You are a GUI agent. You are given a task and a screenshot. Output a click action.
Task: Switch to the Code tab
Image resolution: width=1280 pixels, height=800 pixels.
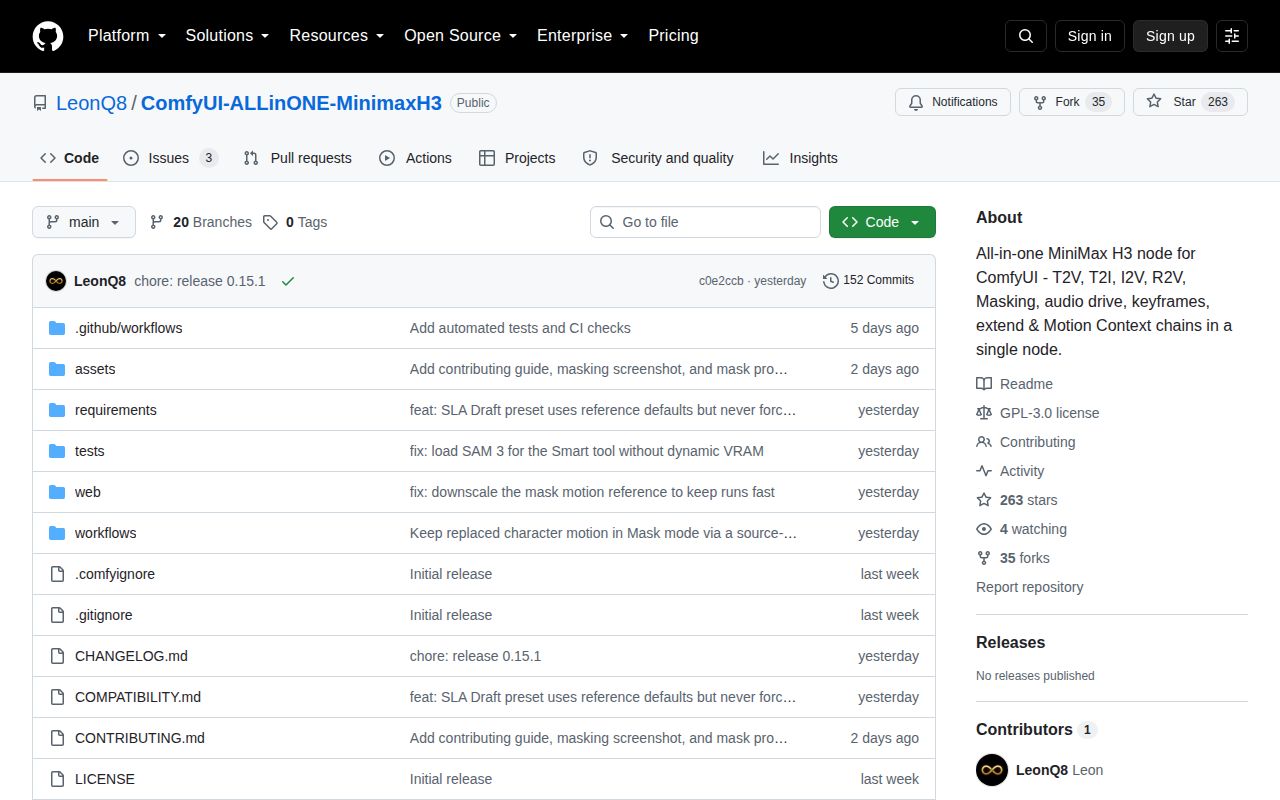tap(70, 158)
